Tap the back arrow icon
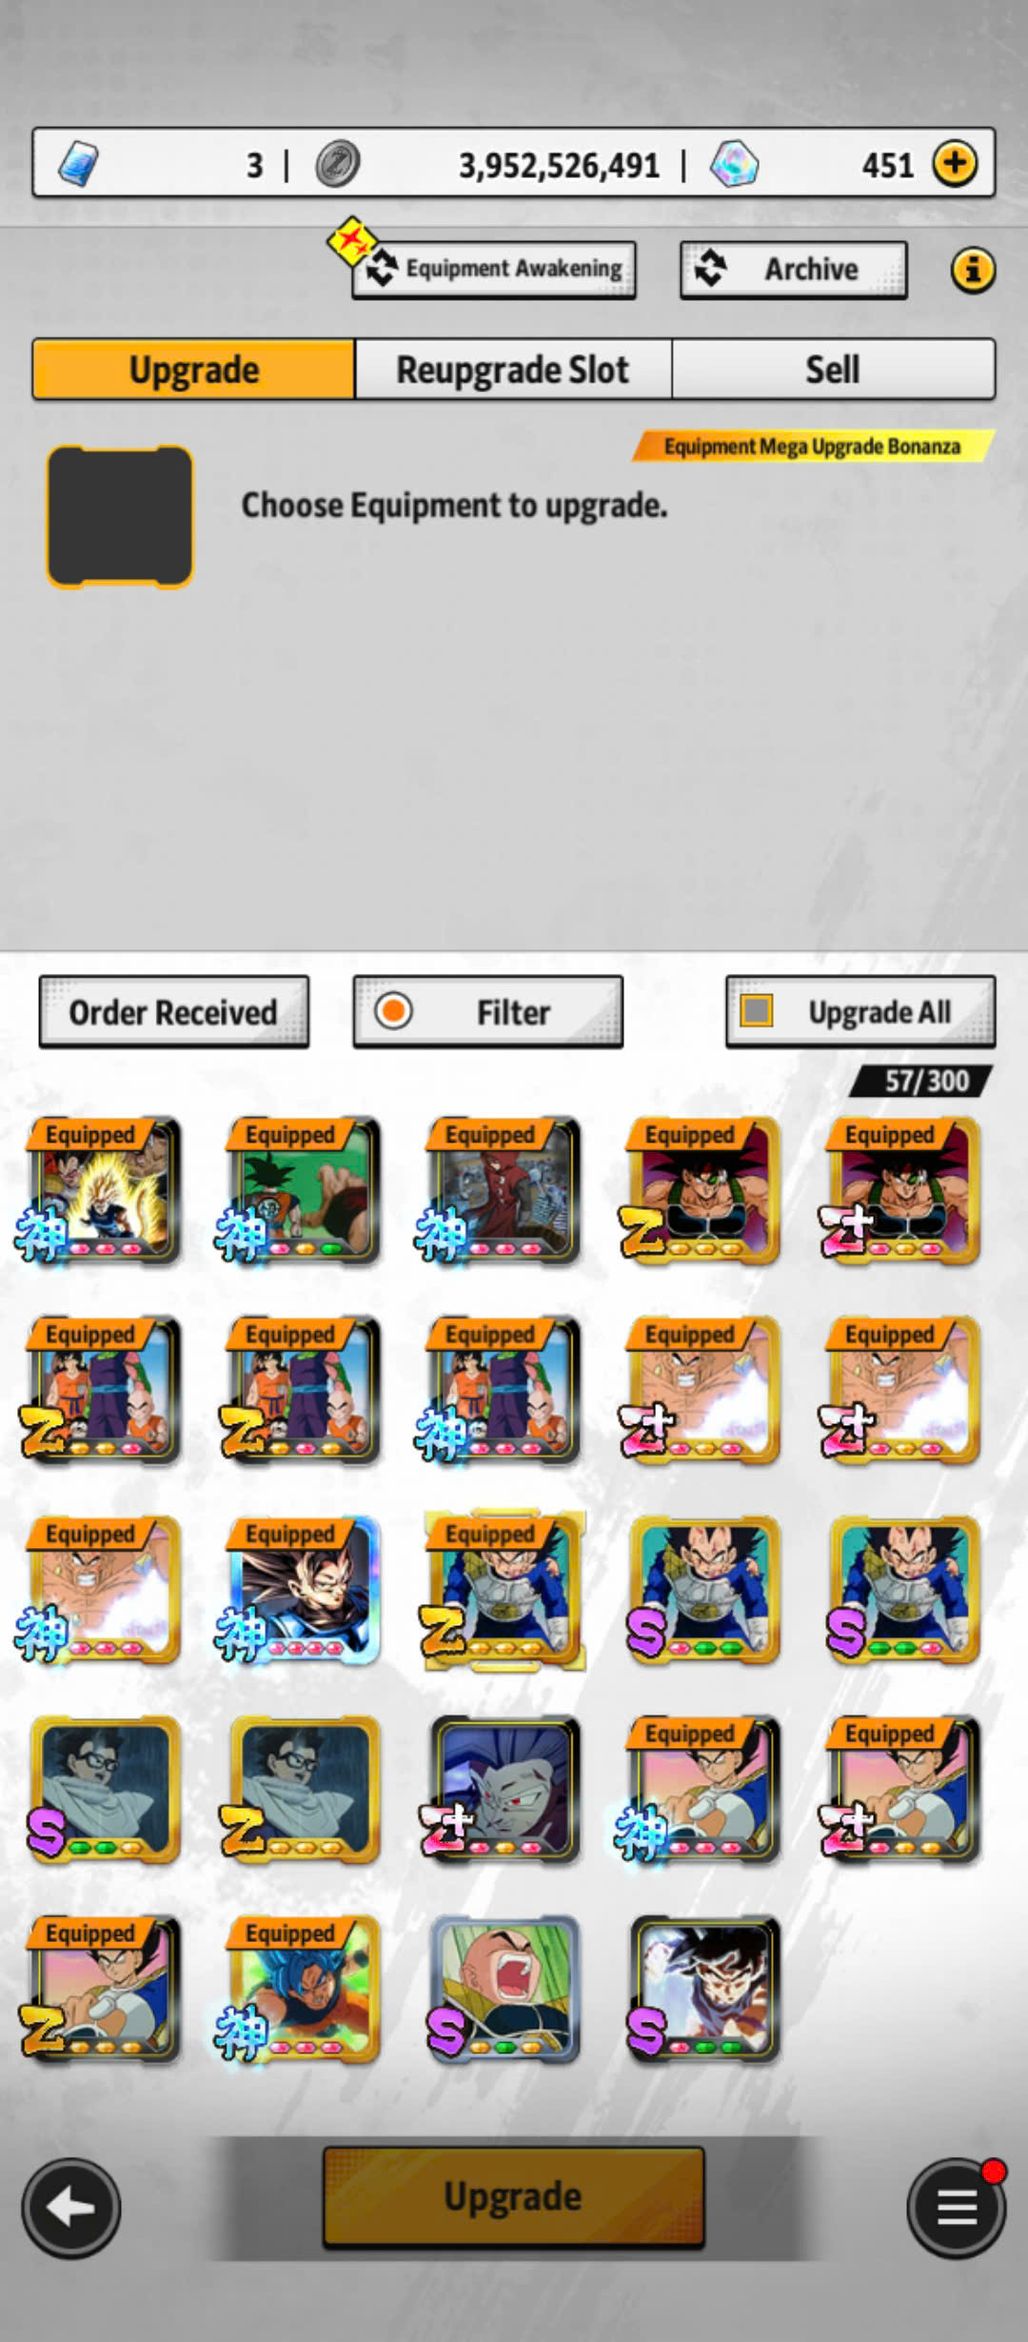 click(x=71, y=2207)
